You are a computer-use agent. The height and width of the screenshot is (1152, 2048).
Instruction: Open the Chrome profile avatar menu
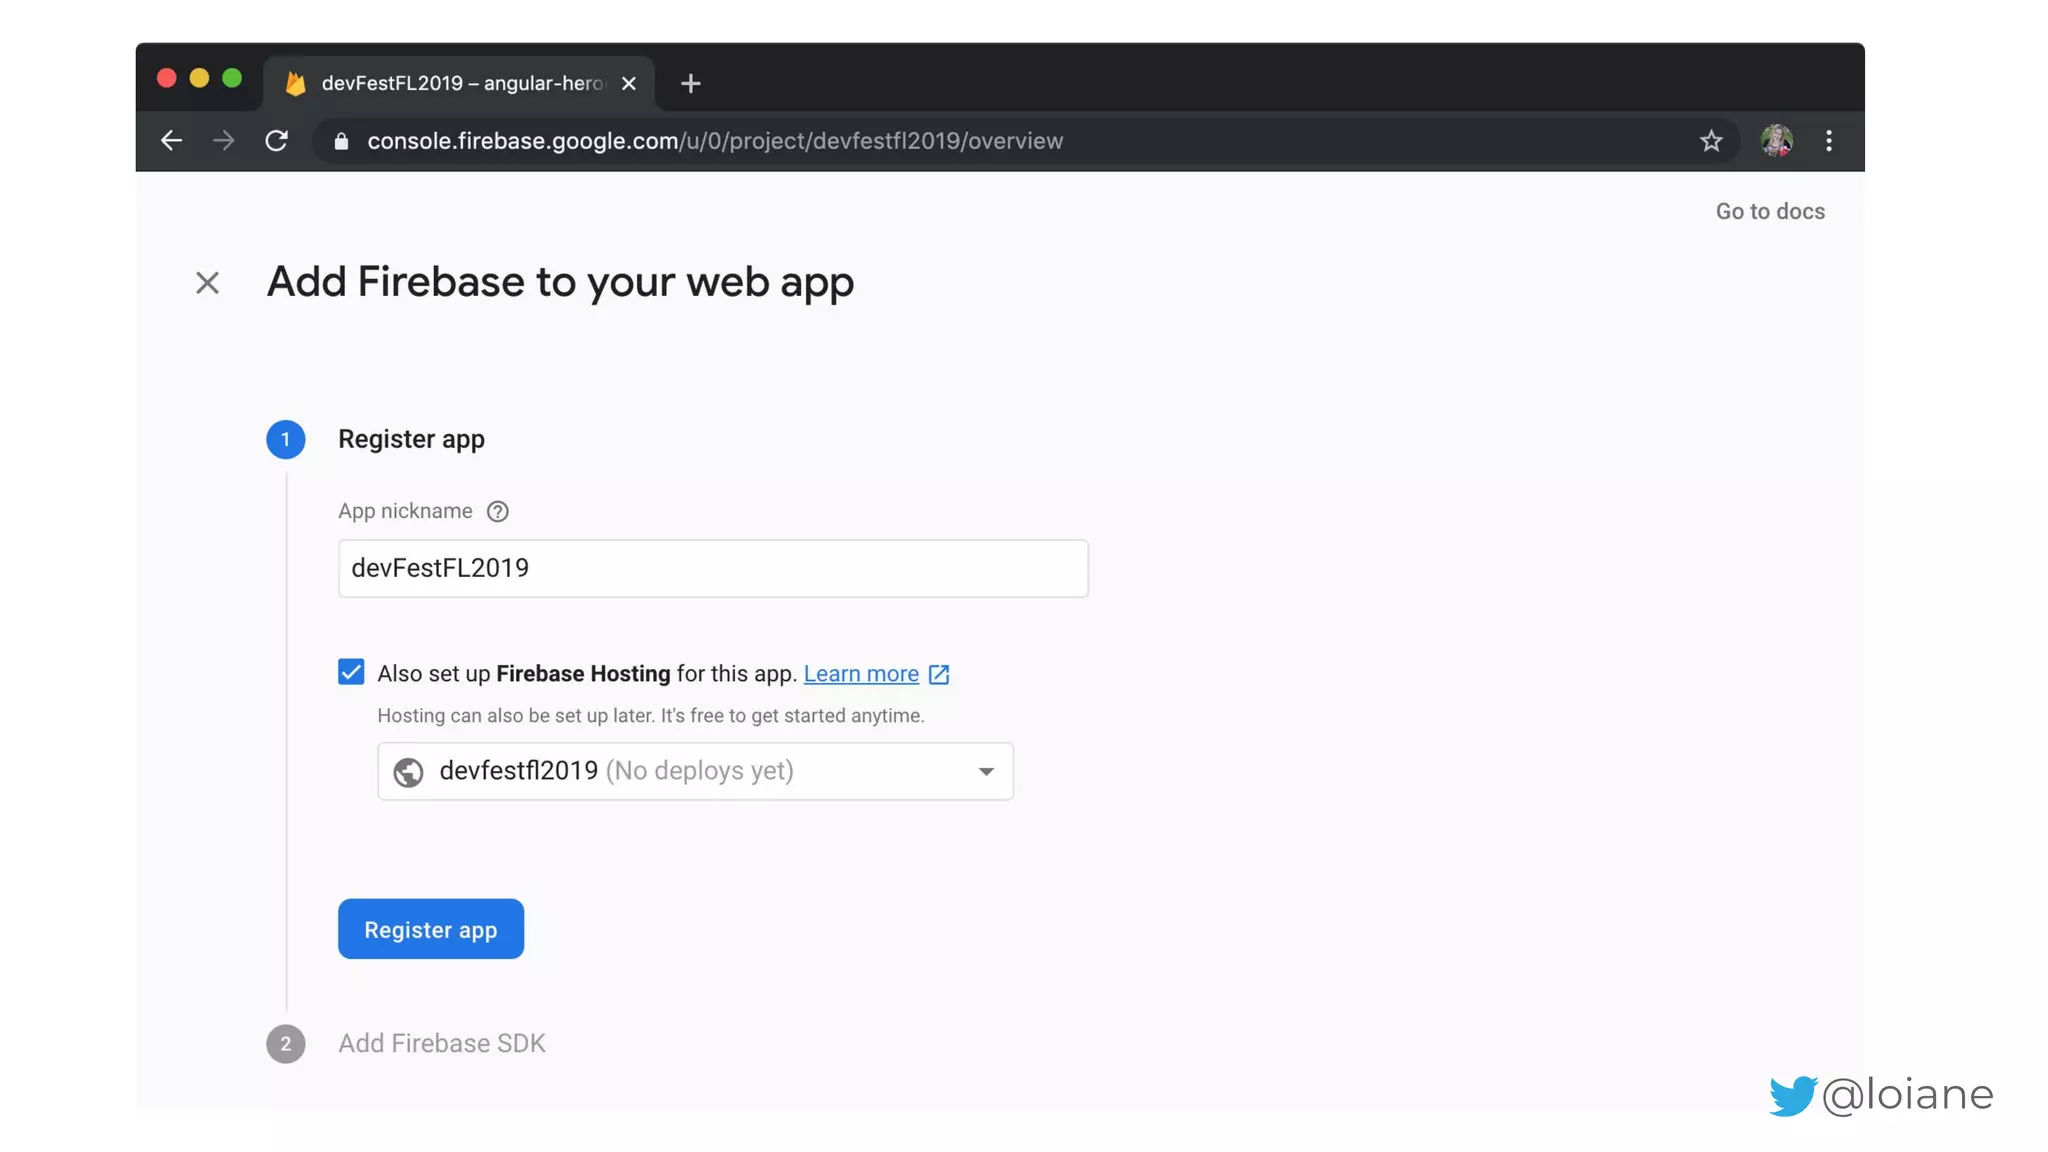1776,141
